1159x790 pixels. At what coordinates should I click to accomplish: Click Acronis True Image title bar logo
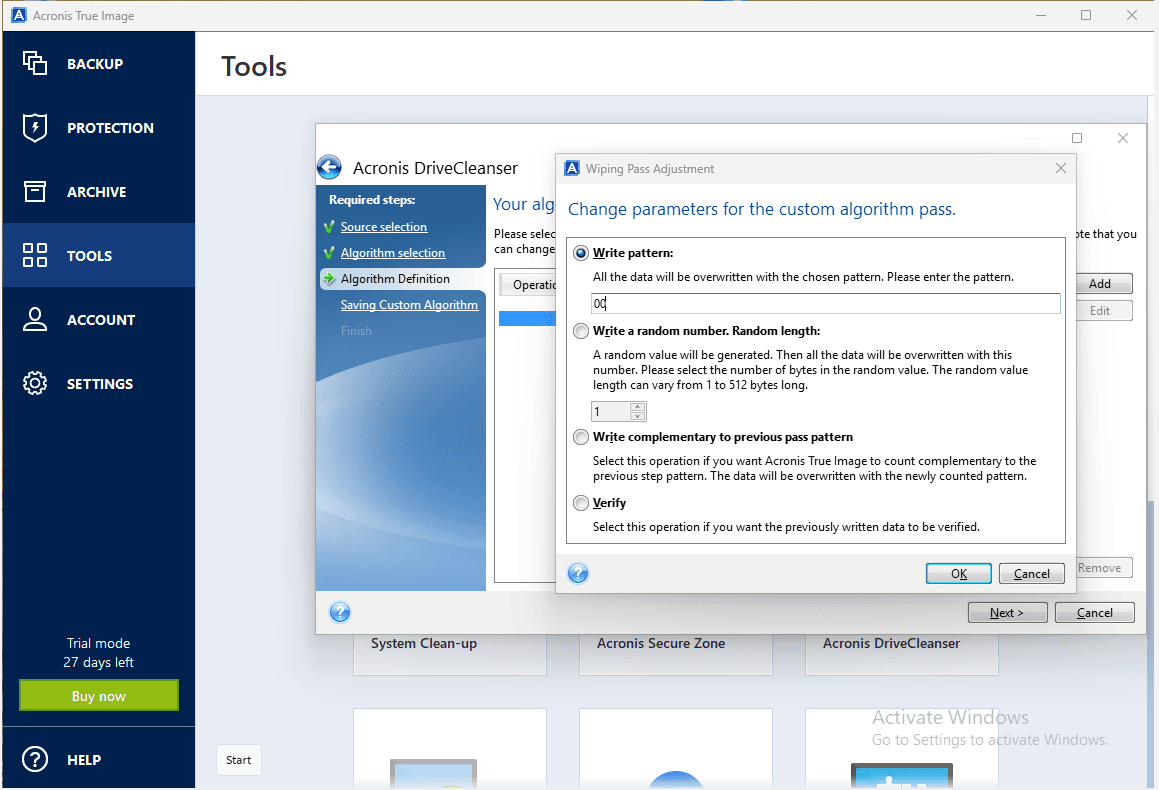pos(19,15)
